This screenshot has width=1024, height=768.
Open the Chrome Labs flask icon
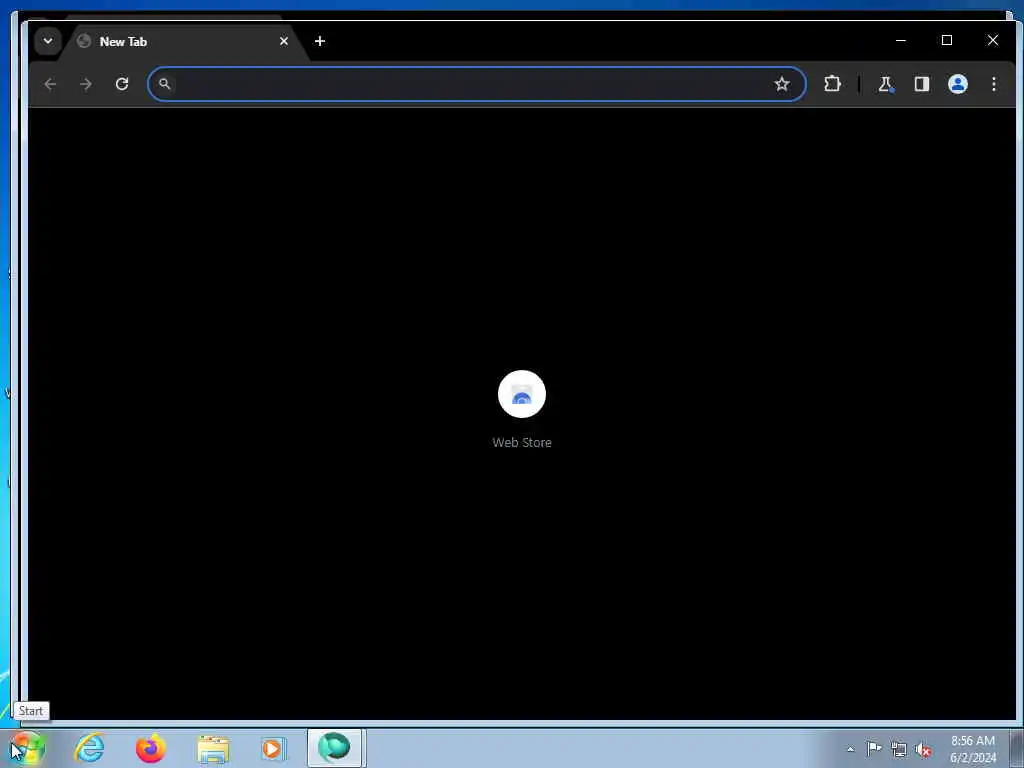(x=886, y=84)
